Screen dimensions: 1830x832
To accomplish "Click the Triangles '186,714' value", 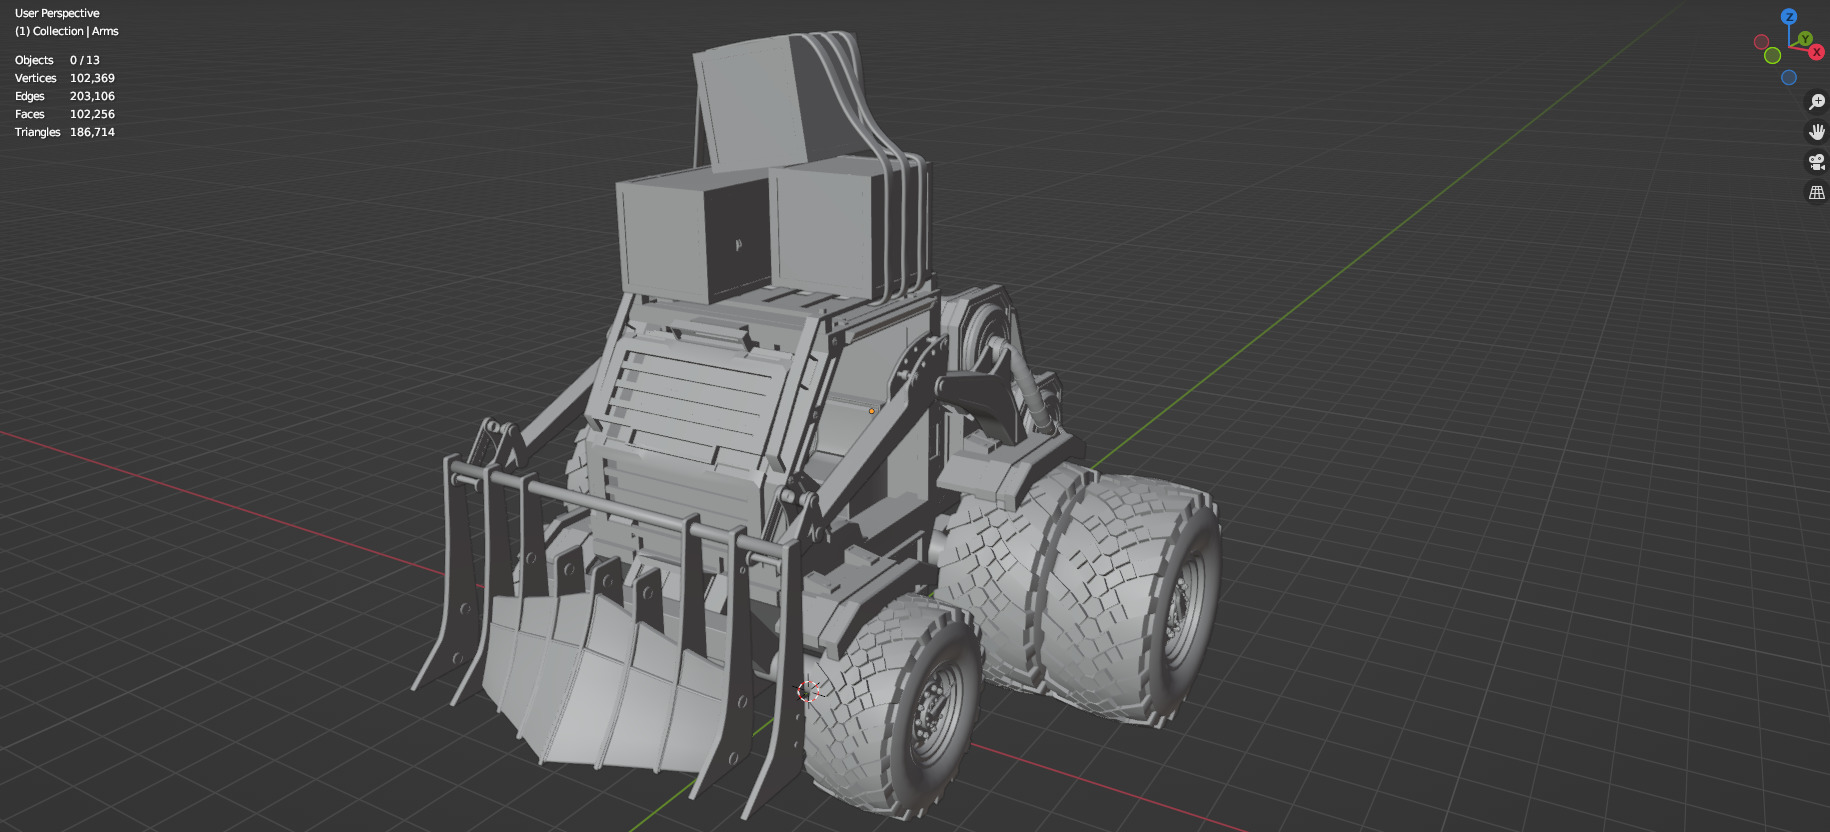I will pos(92,132).
